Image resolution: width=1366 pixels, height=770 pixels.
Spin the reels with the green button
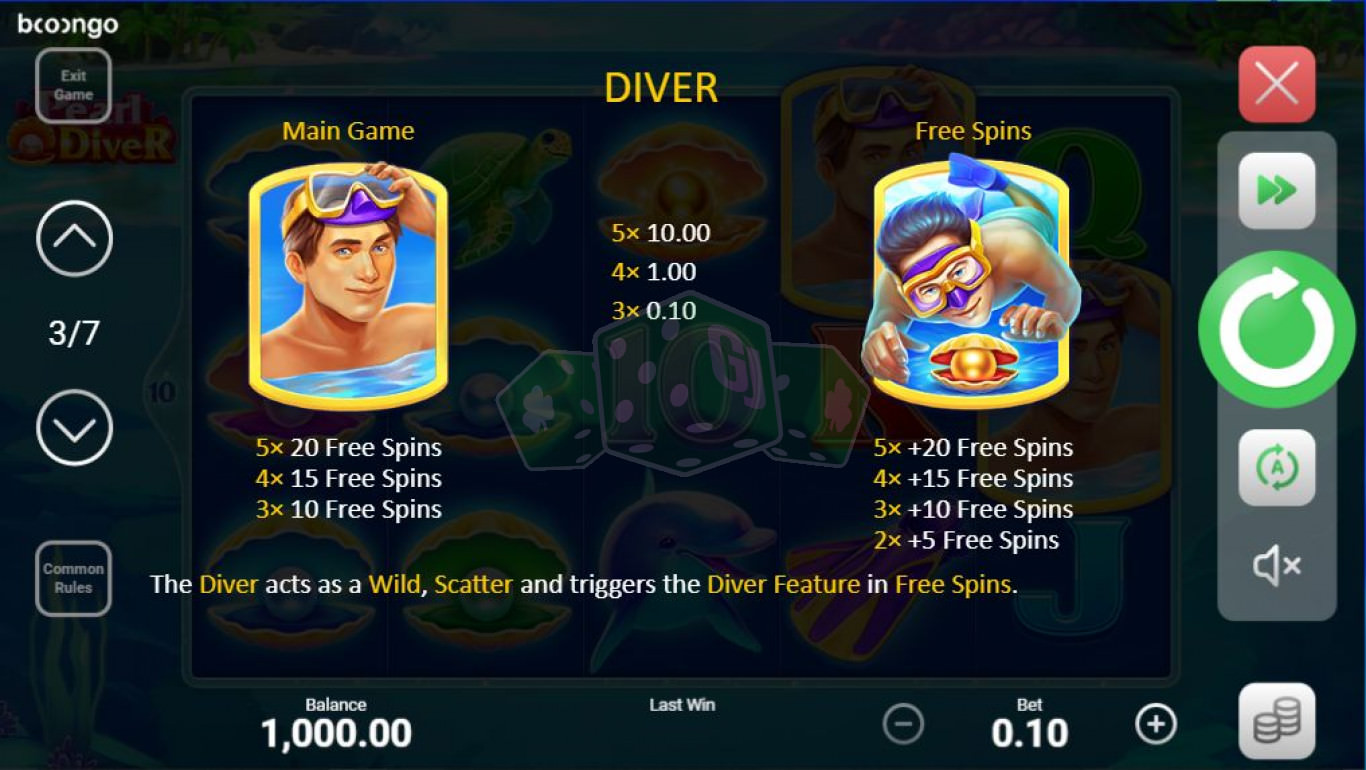click(x=1277, y=329)
